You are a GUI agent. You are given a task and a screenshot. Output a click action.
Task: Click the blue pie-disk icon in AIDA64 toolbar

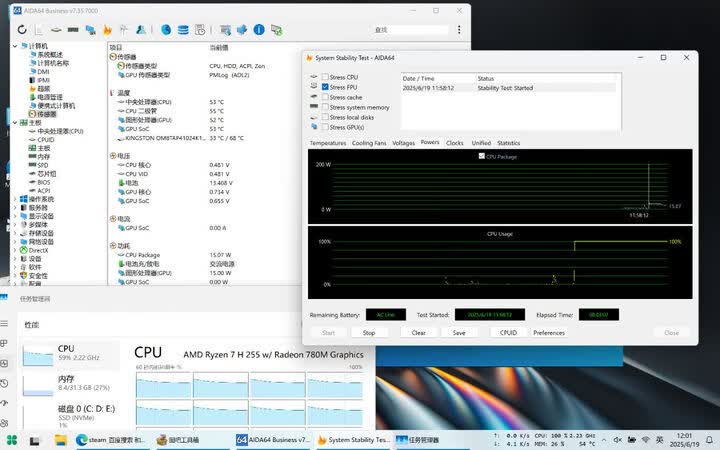(166, 30)
